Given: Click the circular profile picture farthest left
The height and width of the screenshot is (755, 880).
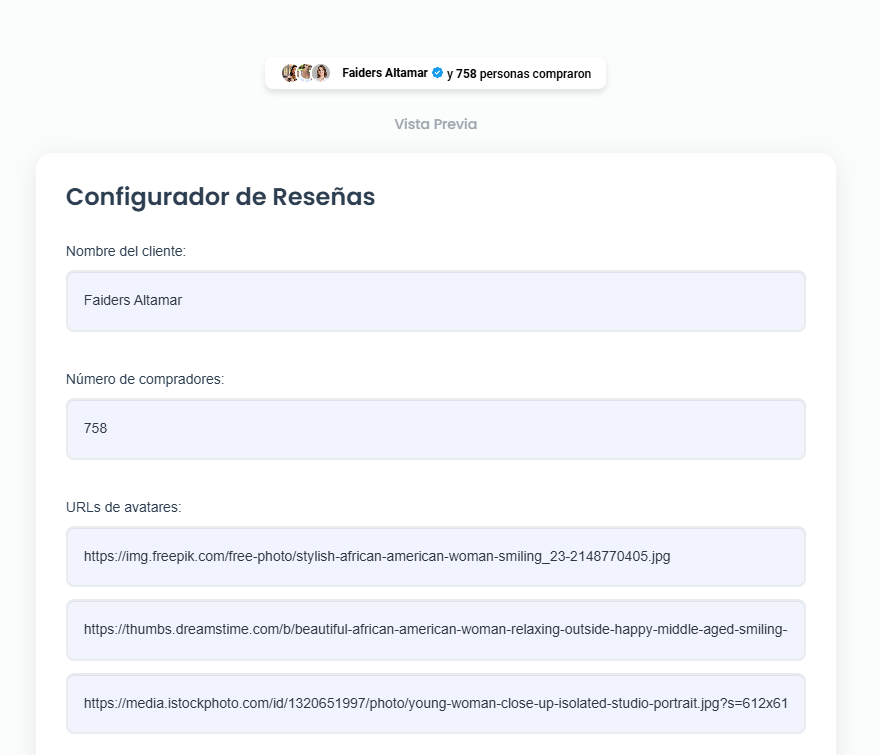Looking at the screenshot, I should tap(289, 72).
